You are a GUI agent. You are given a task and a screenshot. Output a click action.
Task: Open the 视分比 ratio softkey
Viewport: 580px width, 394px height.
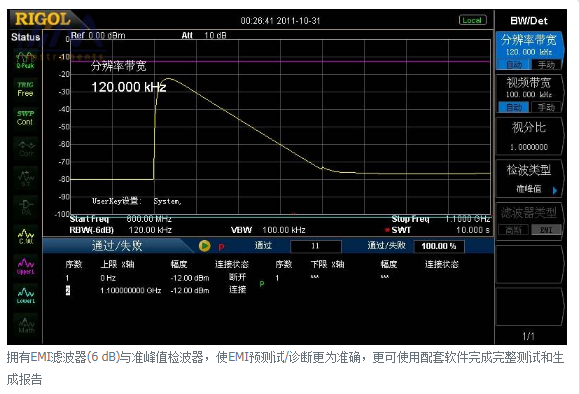click(x=529, y=136)
